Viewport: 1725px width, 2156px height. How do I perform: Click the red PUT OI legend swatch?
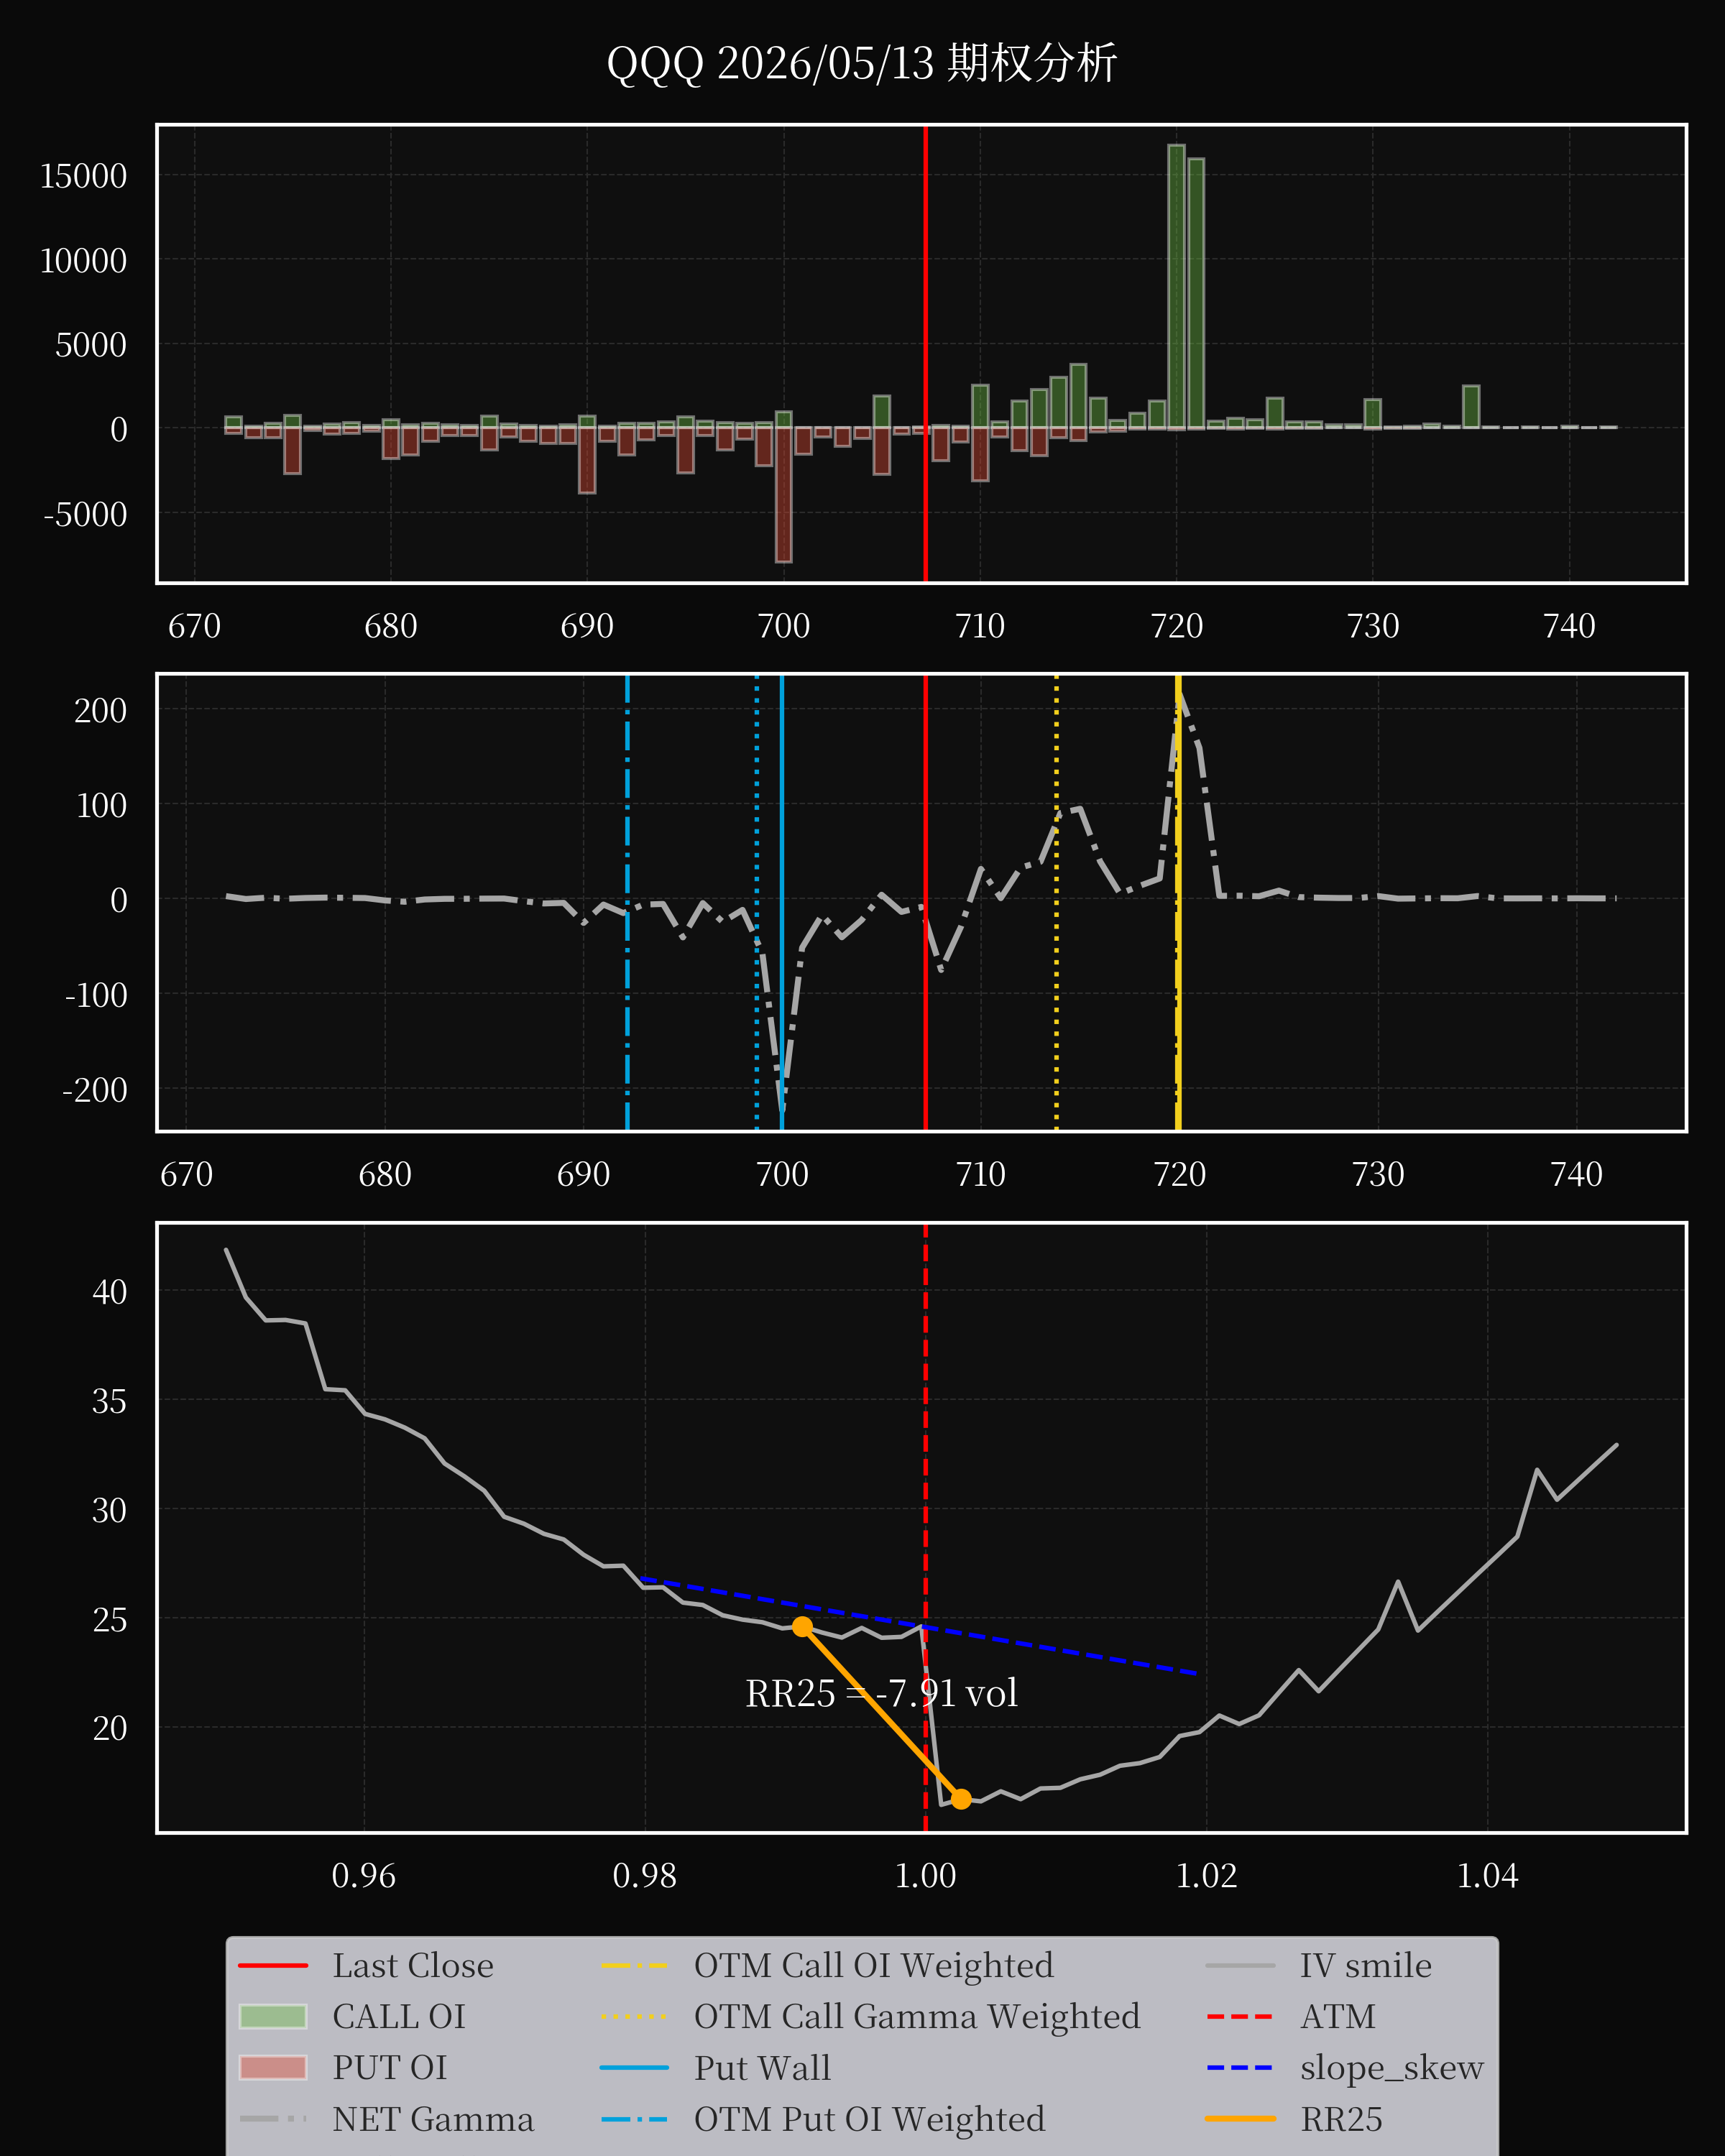(273, 2067)
